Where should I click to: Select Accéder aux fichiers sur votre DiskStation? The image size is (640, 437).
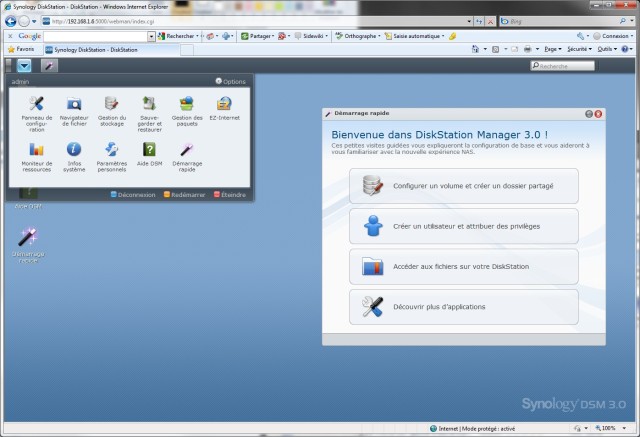pyautogui.click(x=464, y=266)
